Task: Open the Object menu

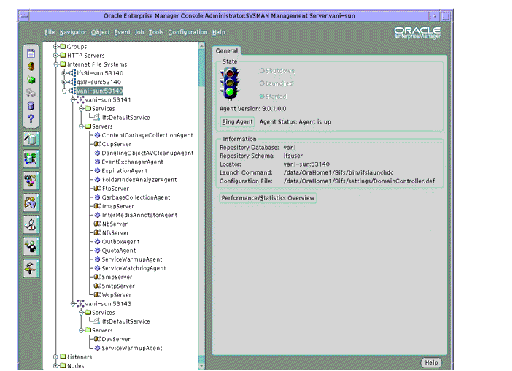Action: click(x=100, y=32)
